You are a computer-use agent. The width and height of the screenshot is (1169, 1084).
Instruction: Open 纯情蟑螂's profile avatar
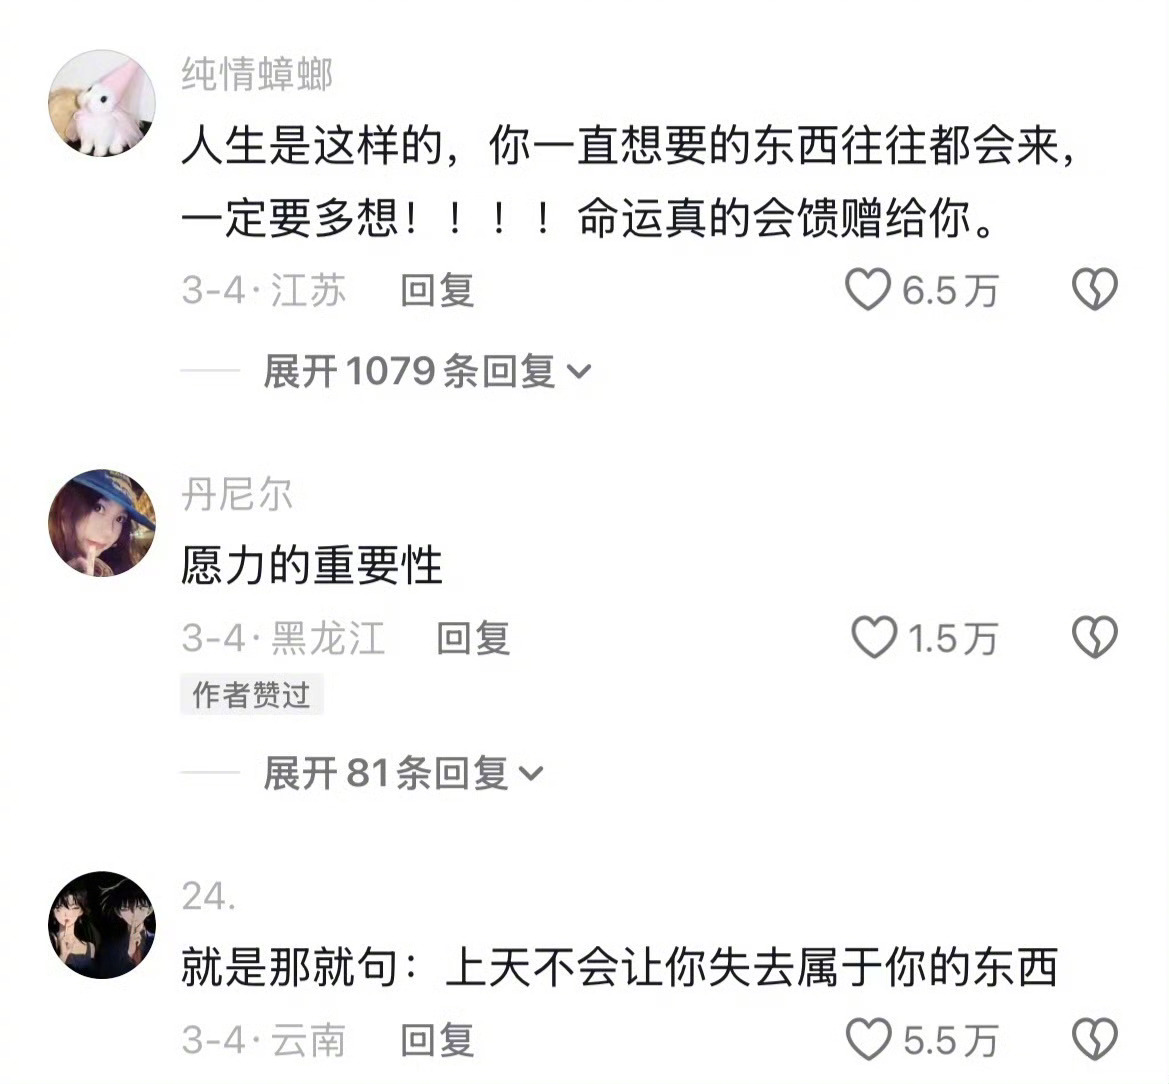pos(102,103)
